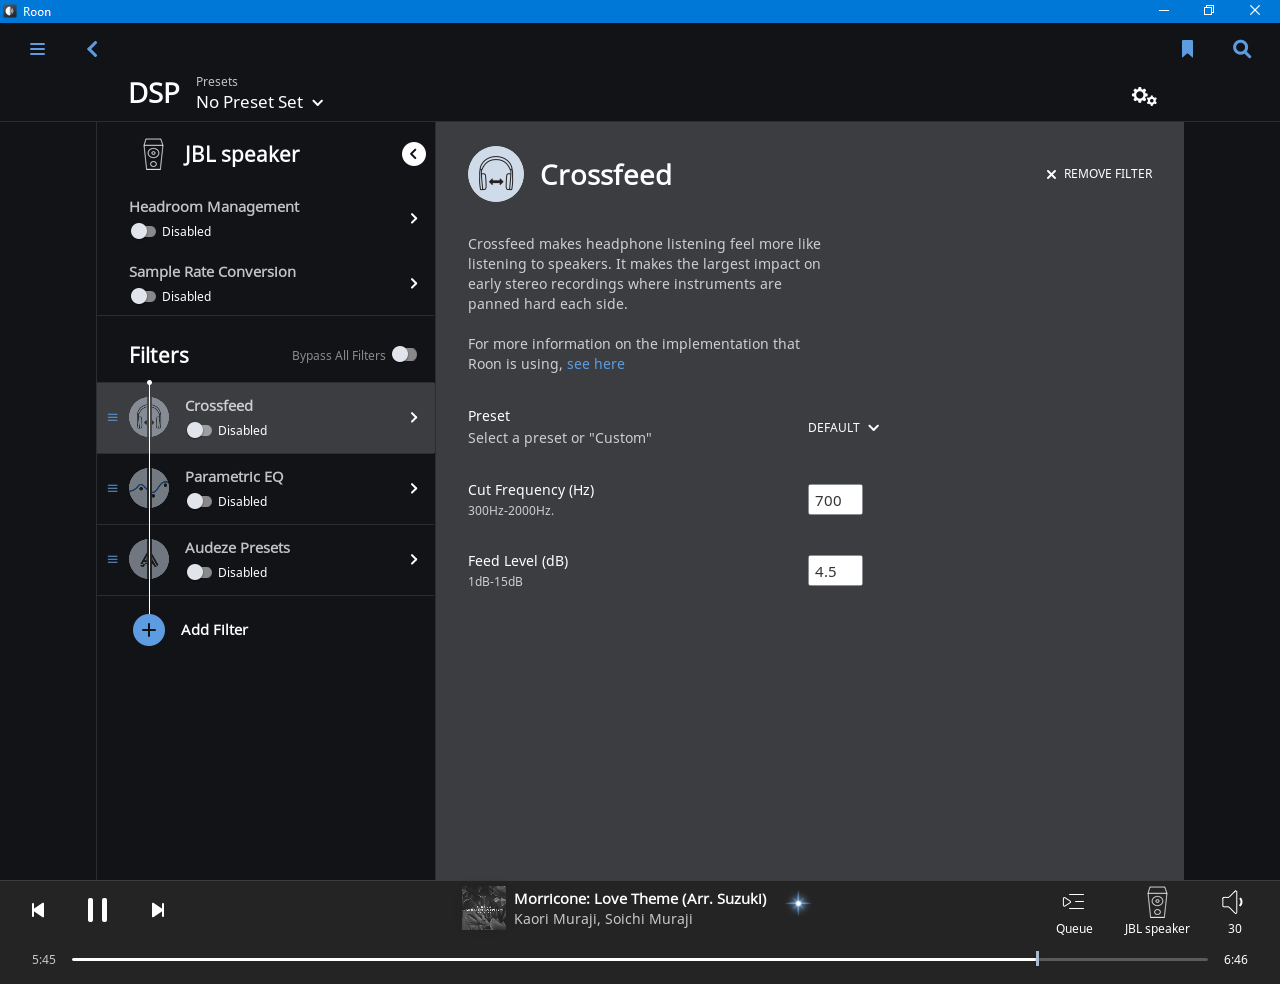Grab the Parametric EQ reorder handle
Viewport: 1280px width, 984px height.
click(113, 488)
